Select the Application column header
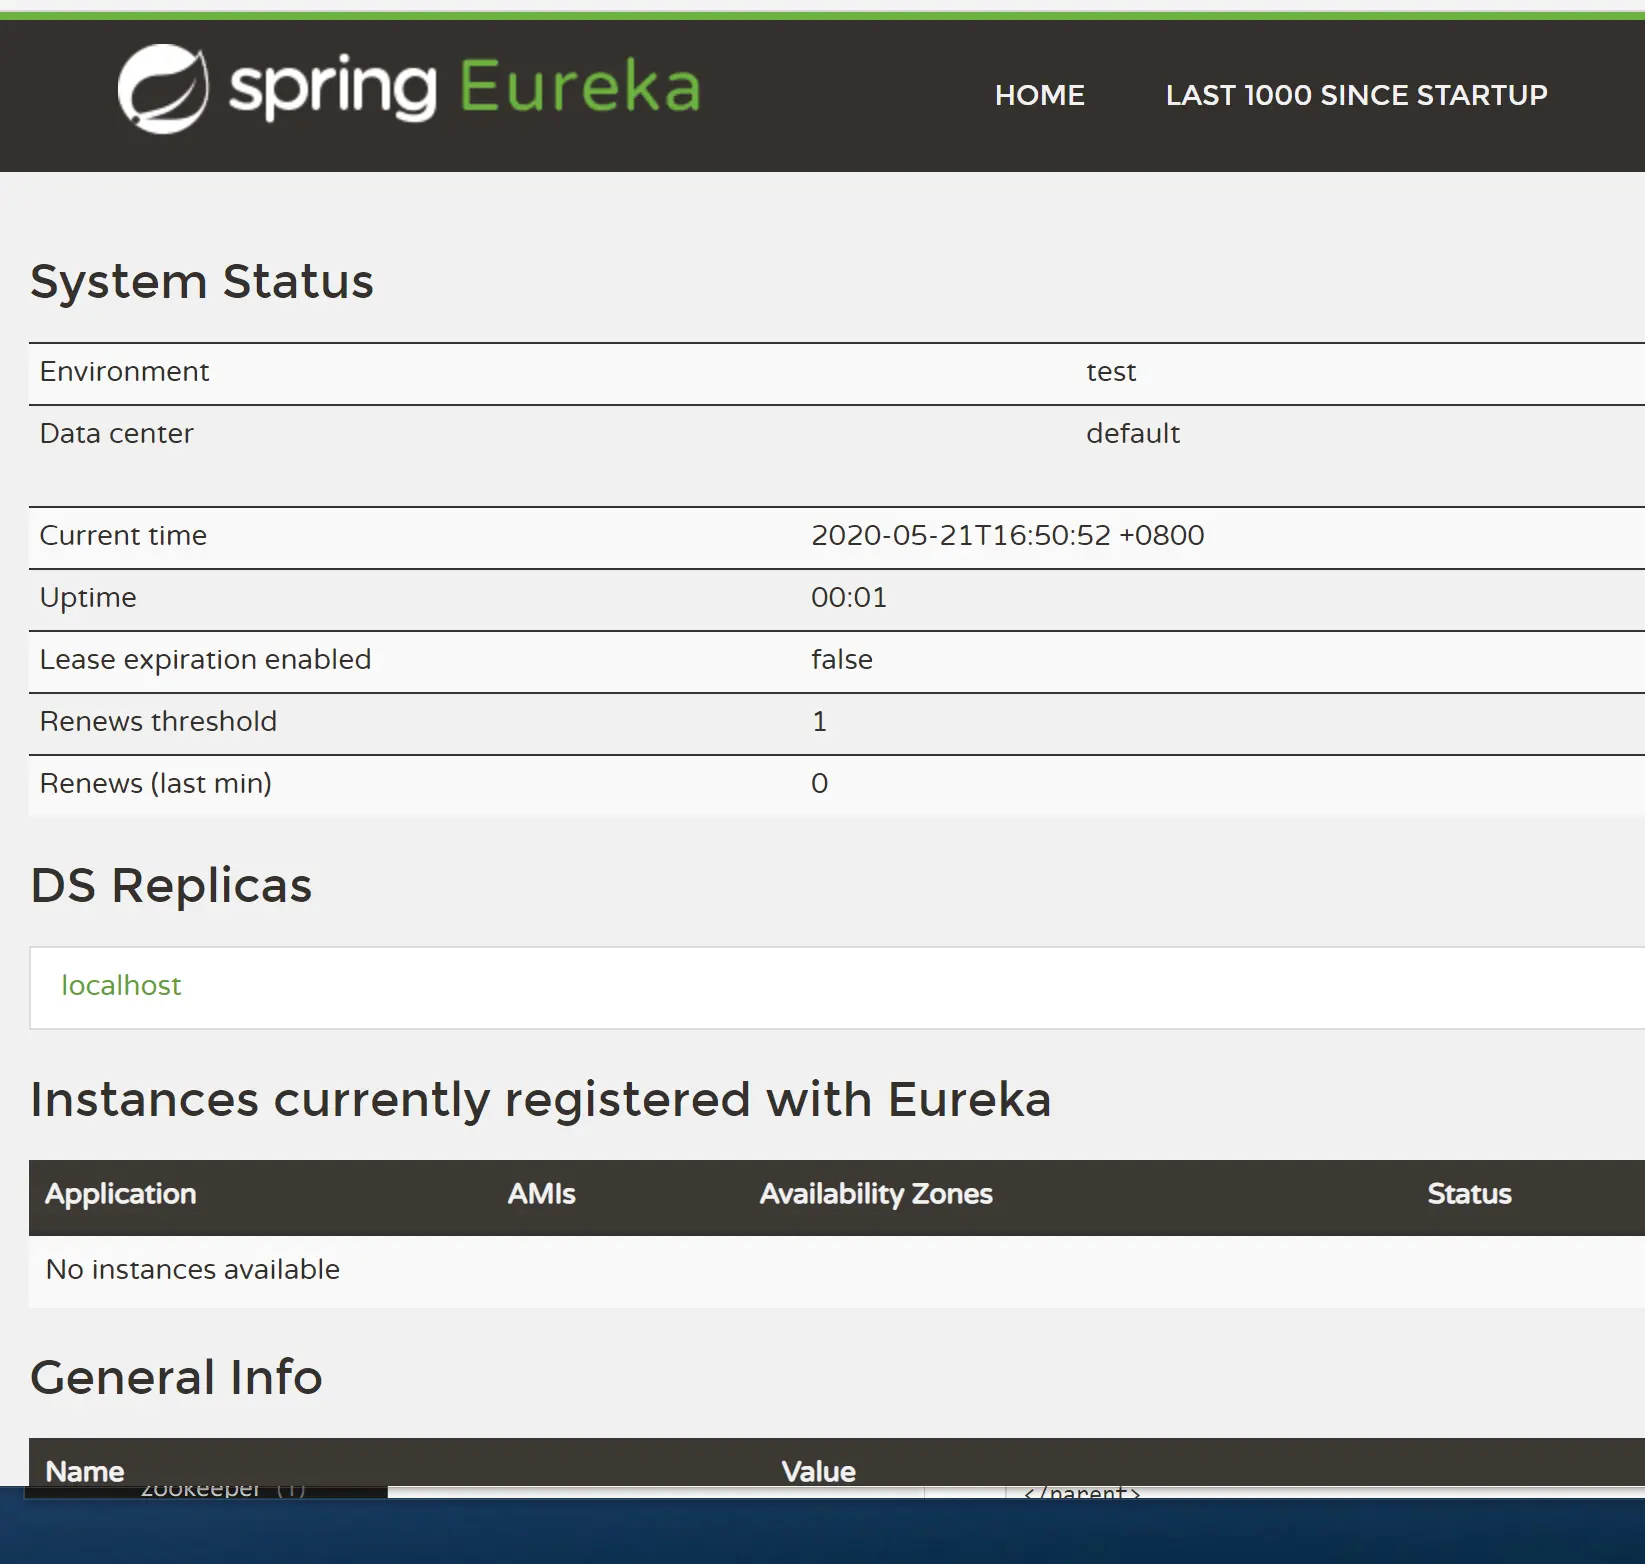 pyautogui.click(x=121, y=1194)
